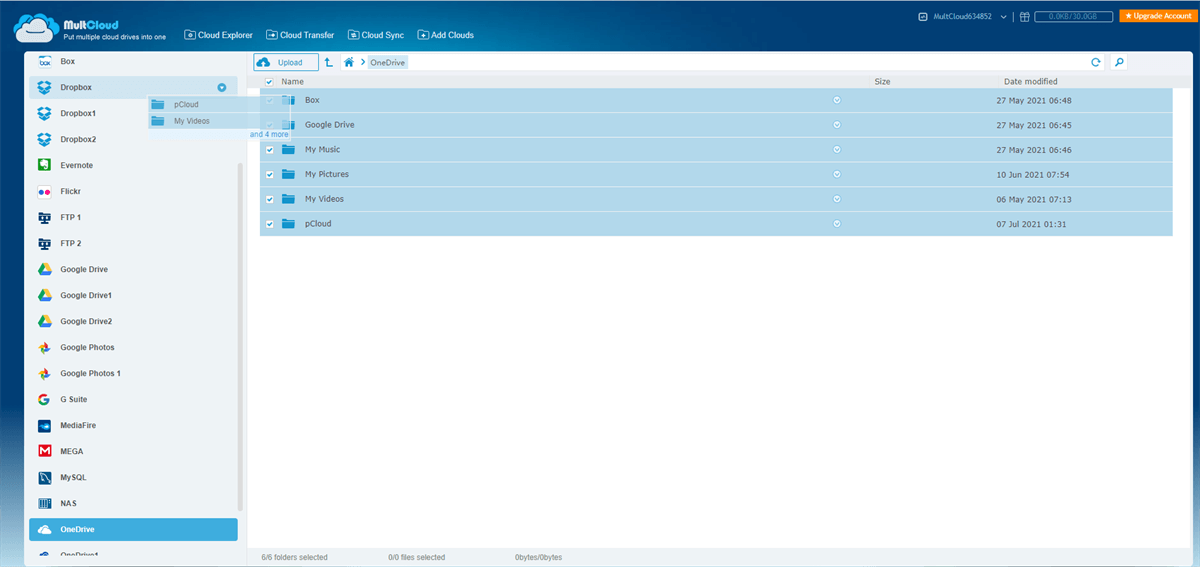The width and height of the screenshot is (1200, 567).
Task: Click the pCloud folder icon in list
Action: [288, 224]
